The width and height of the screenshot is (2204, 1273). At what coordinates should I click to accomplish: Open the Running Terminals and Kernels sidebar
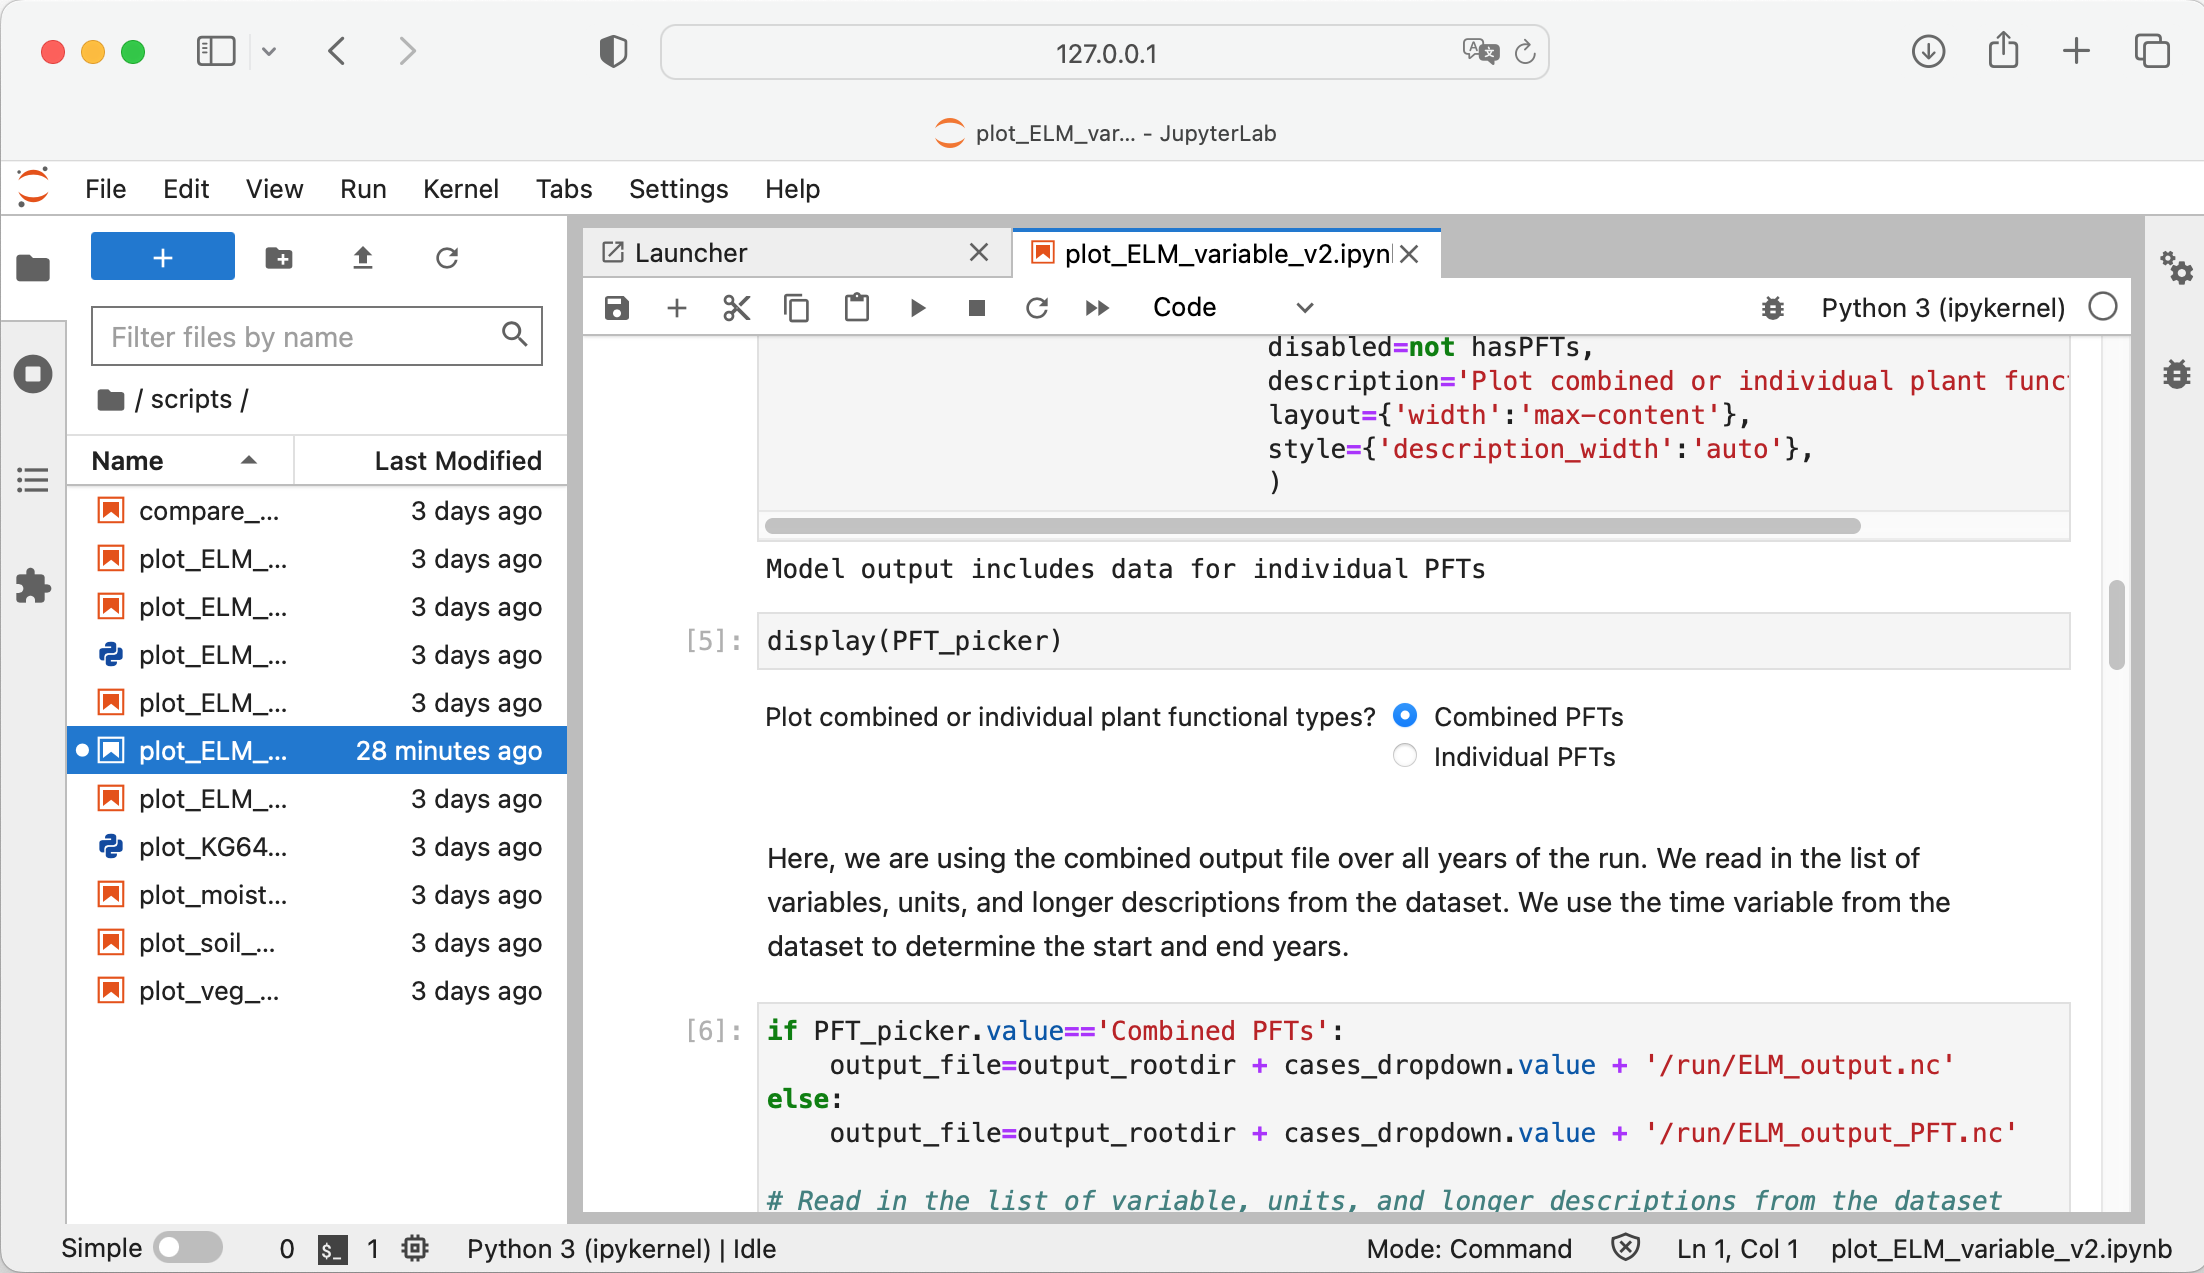click(33, 374)
